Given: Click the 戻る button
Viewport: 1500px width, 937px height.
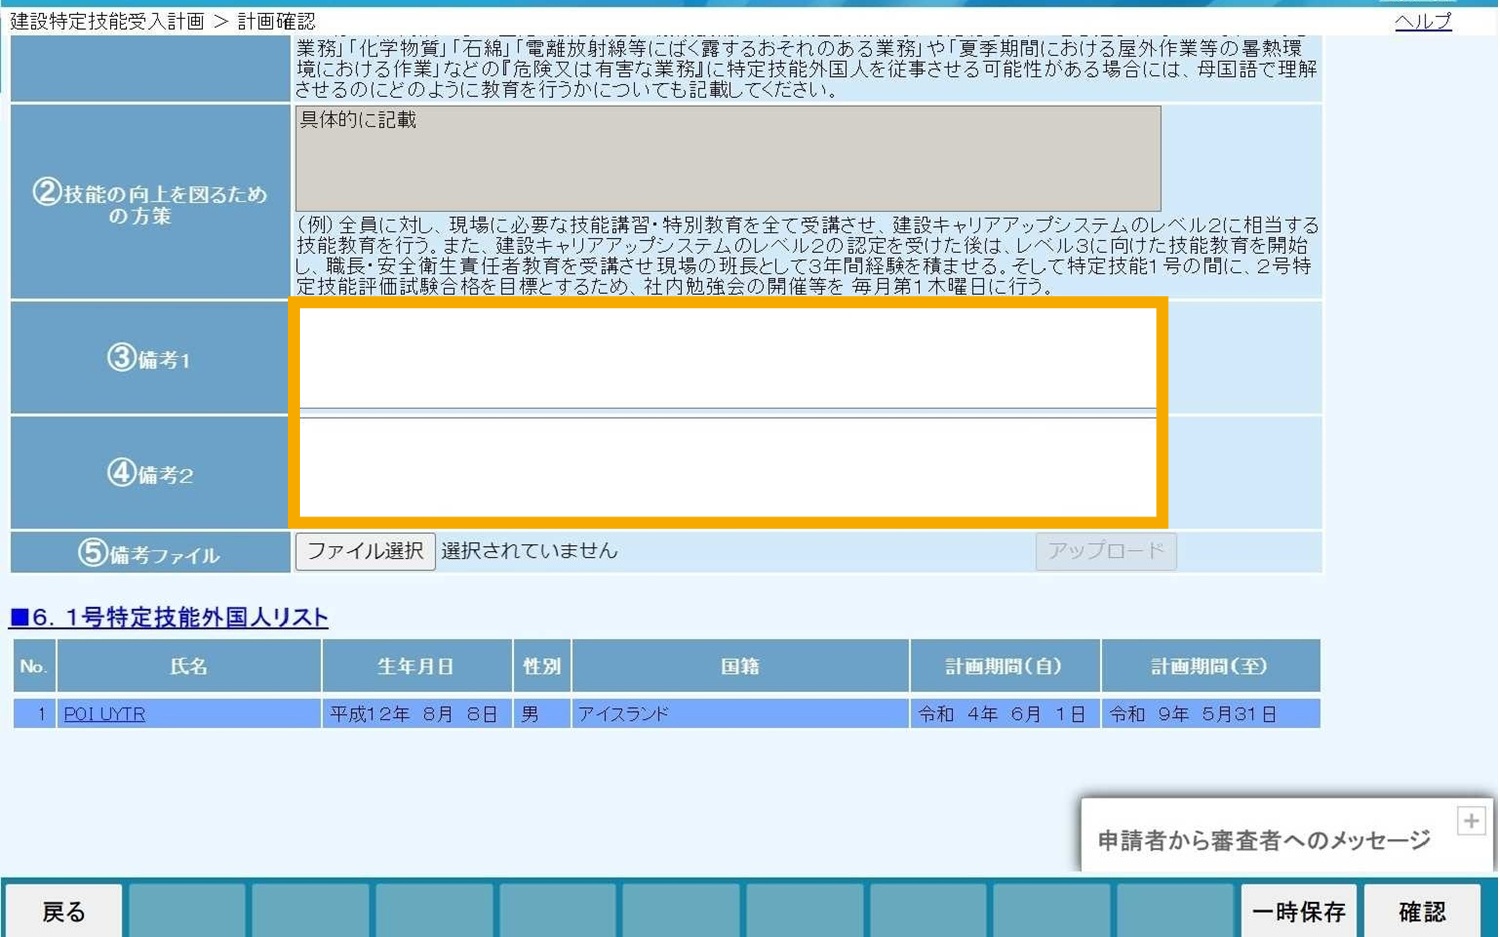Looking at the screenshot, I should [64, 911].
